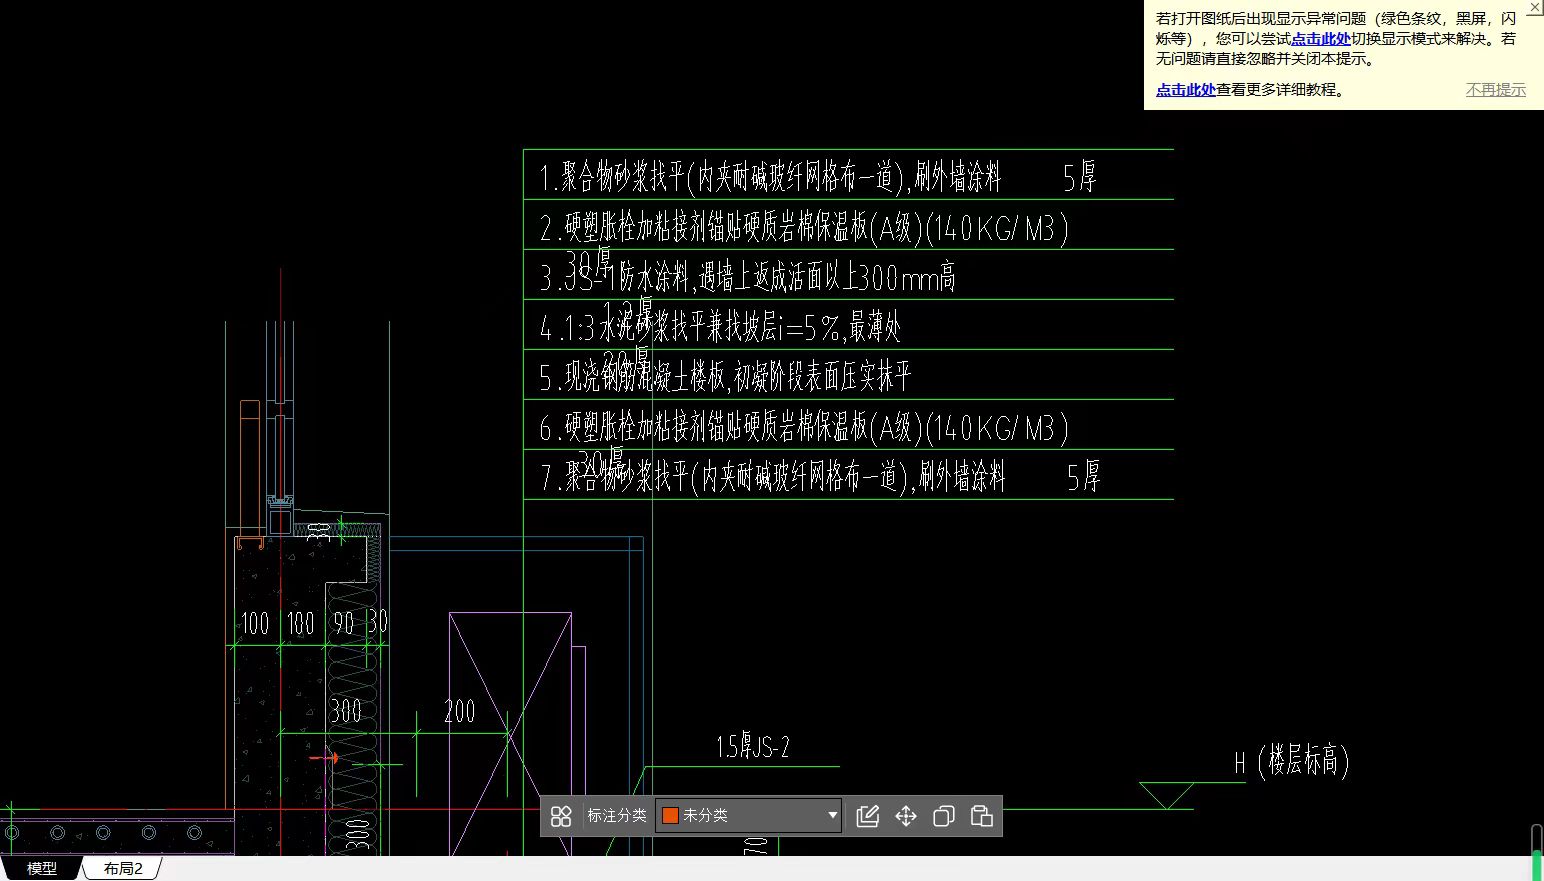Click first 点击此处 link to switch display mode
1544x881 pixels.
(x=1321, y=39)
